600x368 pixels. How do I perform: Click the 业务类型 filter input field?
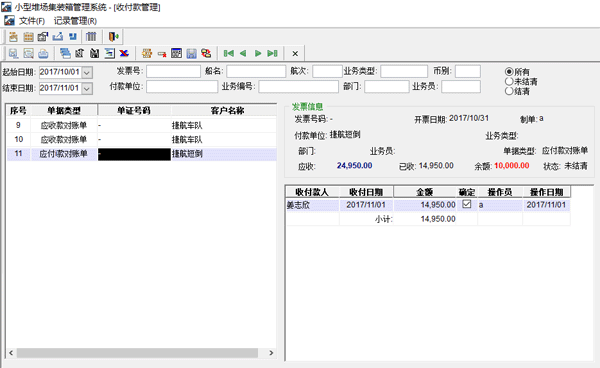(404, 72)
